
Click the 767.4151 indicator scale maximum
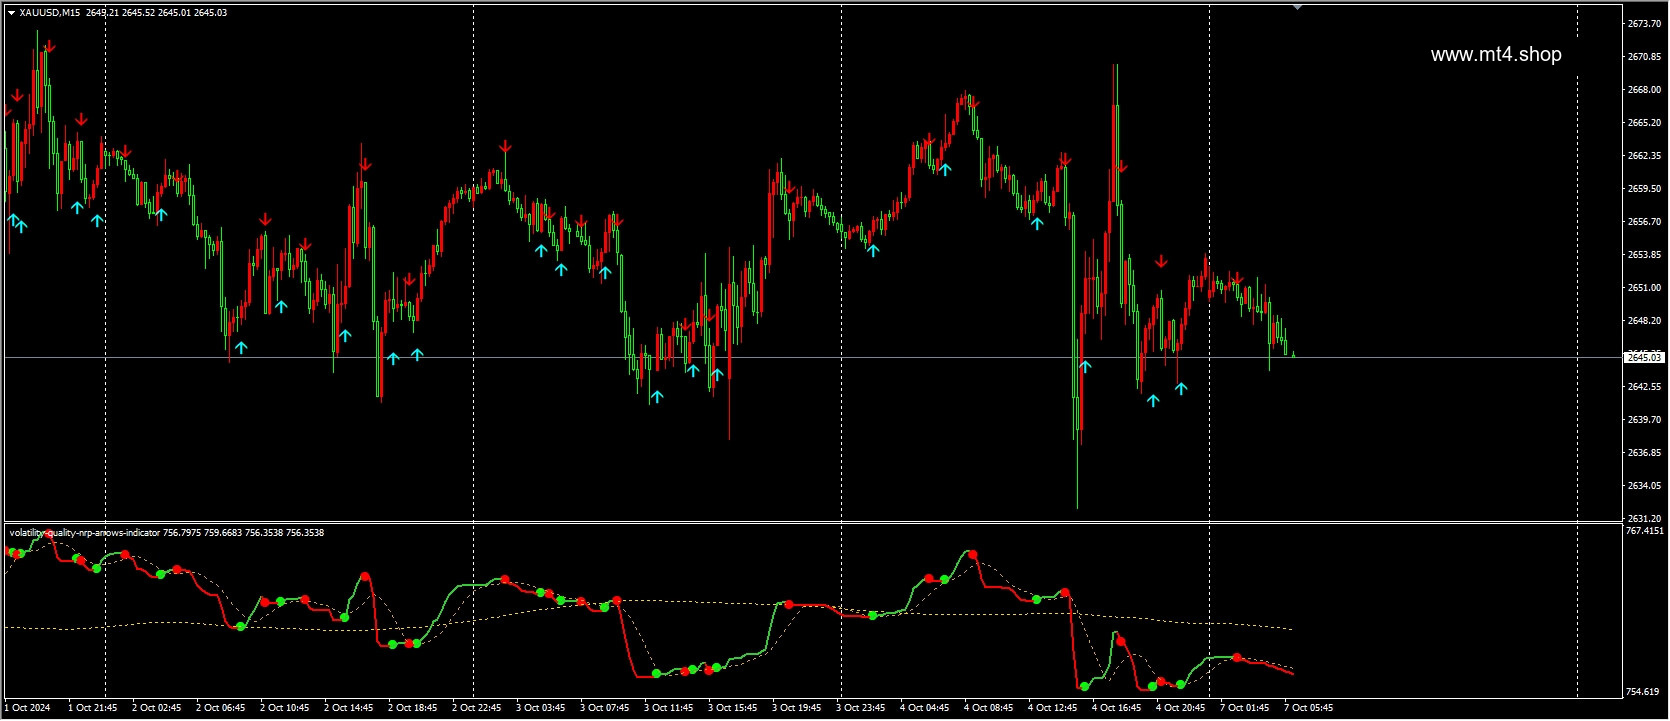(1645, 531)
